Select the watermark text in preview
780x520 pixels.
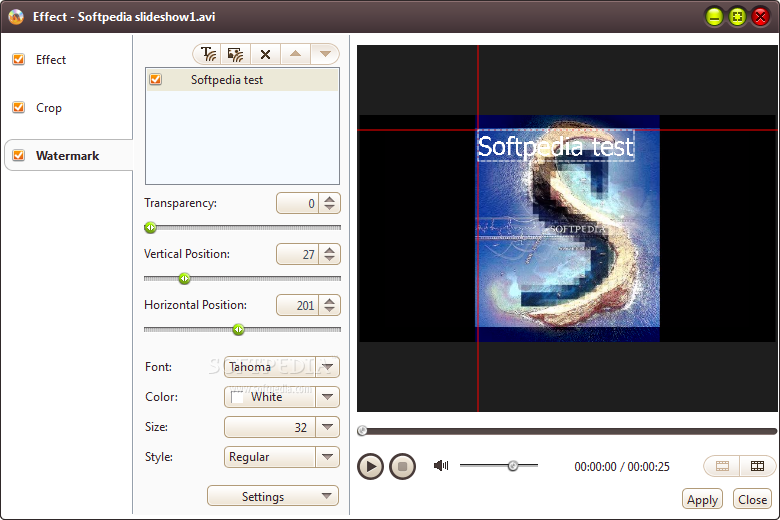(556, 146)
